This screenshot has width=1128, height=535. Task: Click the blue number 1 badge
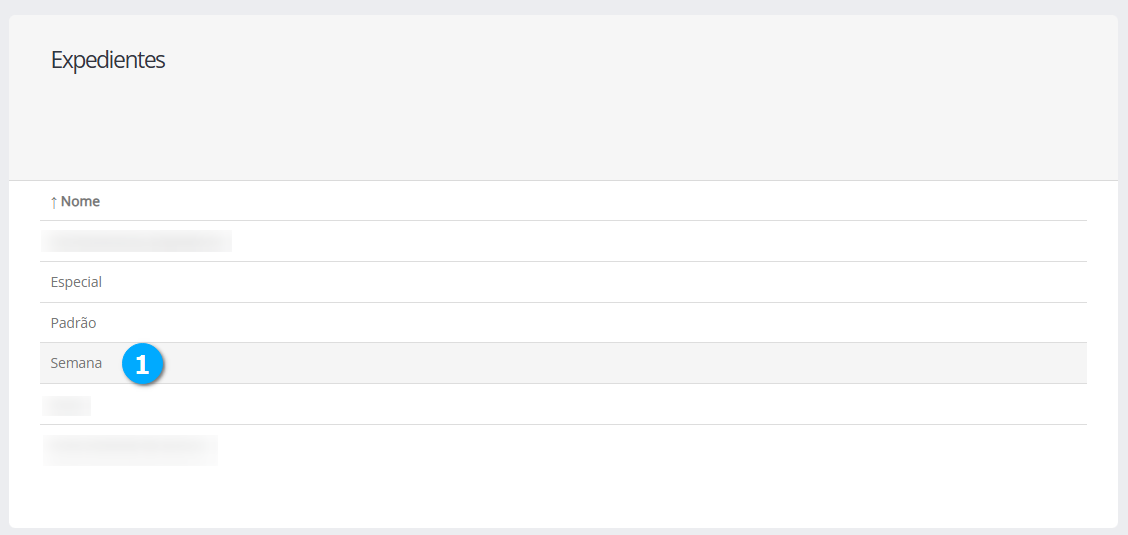click(142, 365)
